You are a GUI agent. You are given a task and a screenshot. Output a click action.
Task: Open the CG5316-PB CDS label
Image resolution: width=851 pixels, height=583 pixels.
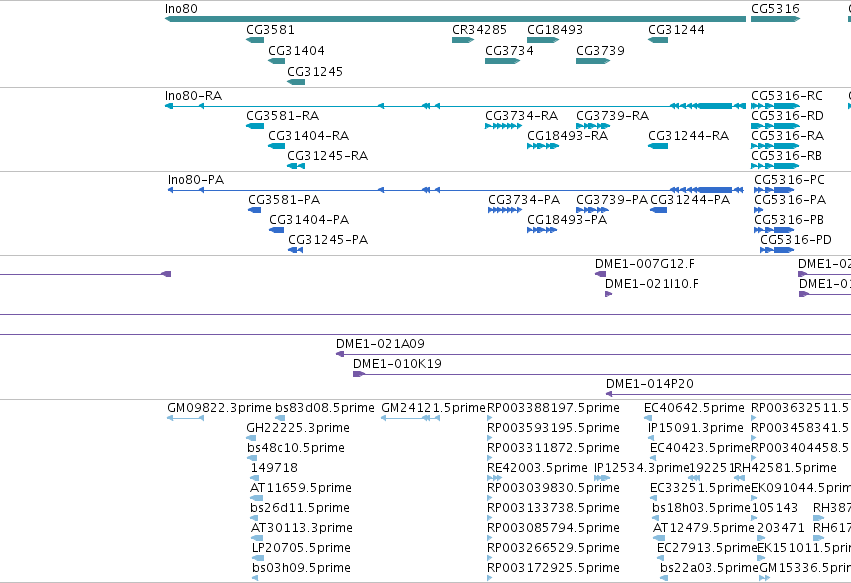(x=789, y=220)
